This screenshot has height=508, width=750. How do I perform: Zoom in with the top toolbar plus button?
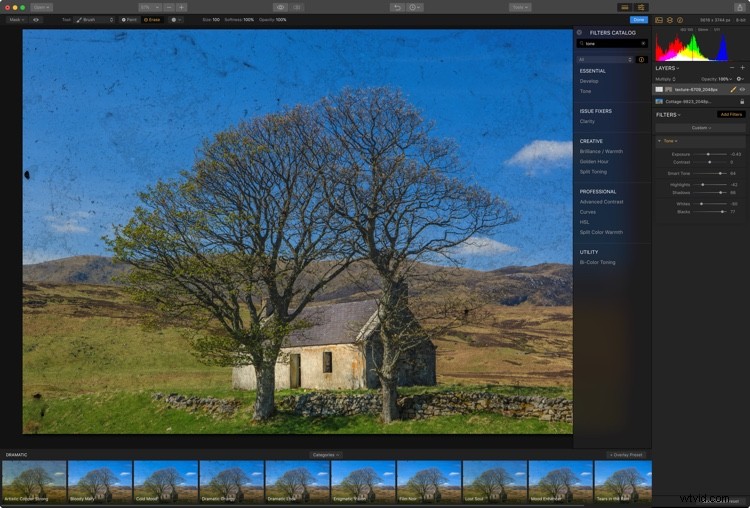point(182,7)
